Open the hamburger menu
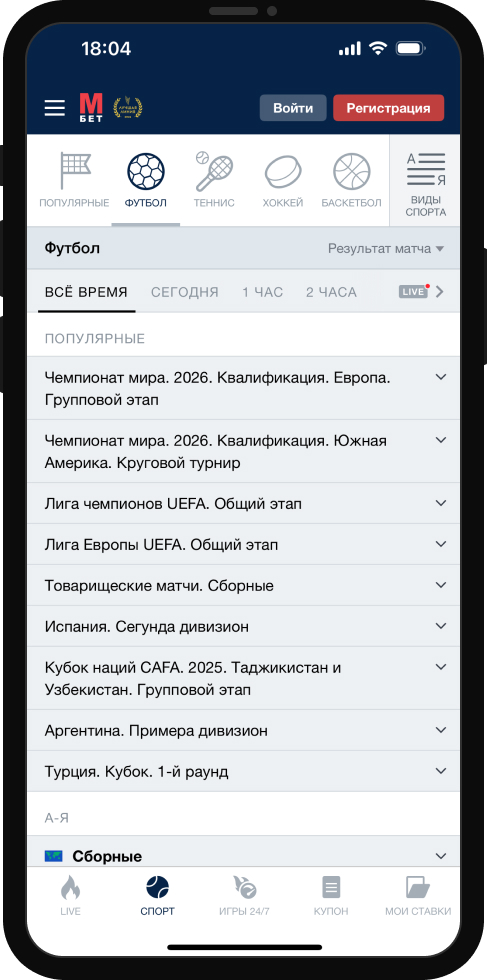The width and height of the screenshot is (487, 980). coord(55,108)
